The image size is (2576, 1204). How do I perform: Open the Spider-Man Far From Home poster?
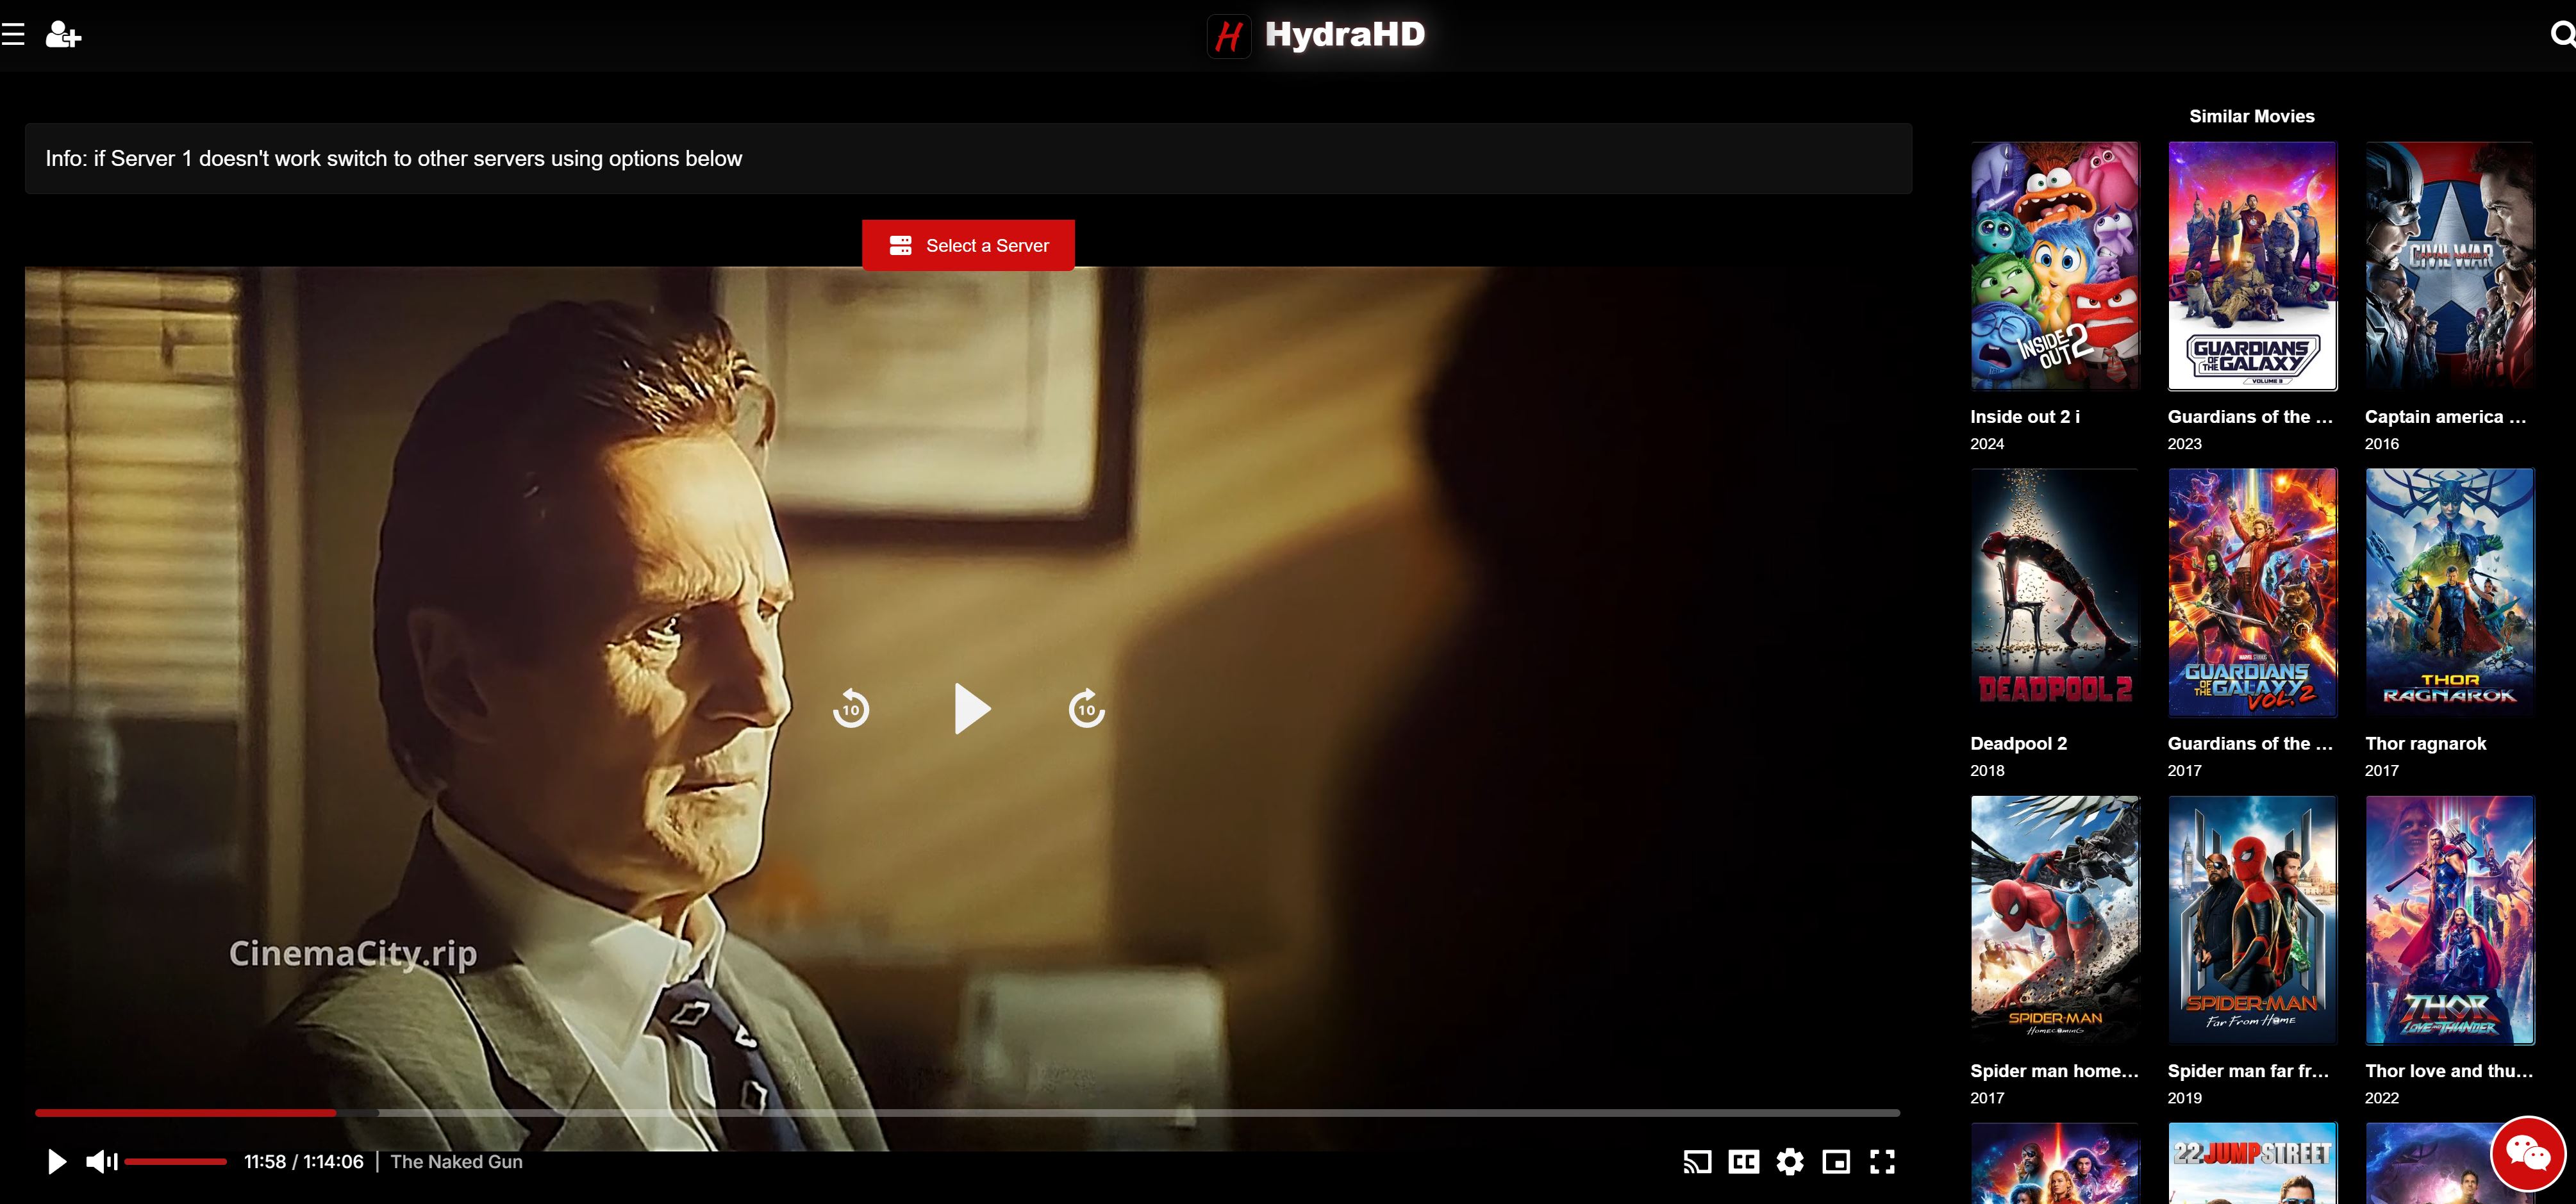pyautogui.click(x=2252, y=919)
